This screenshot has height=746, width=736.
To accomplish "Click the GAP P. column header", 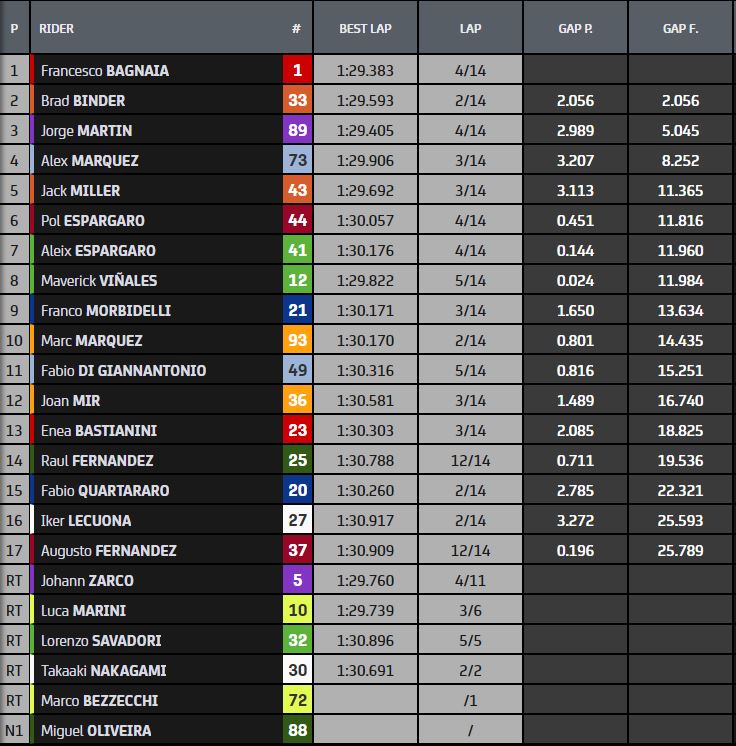I will pos(575,28).
